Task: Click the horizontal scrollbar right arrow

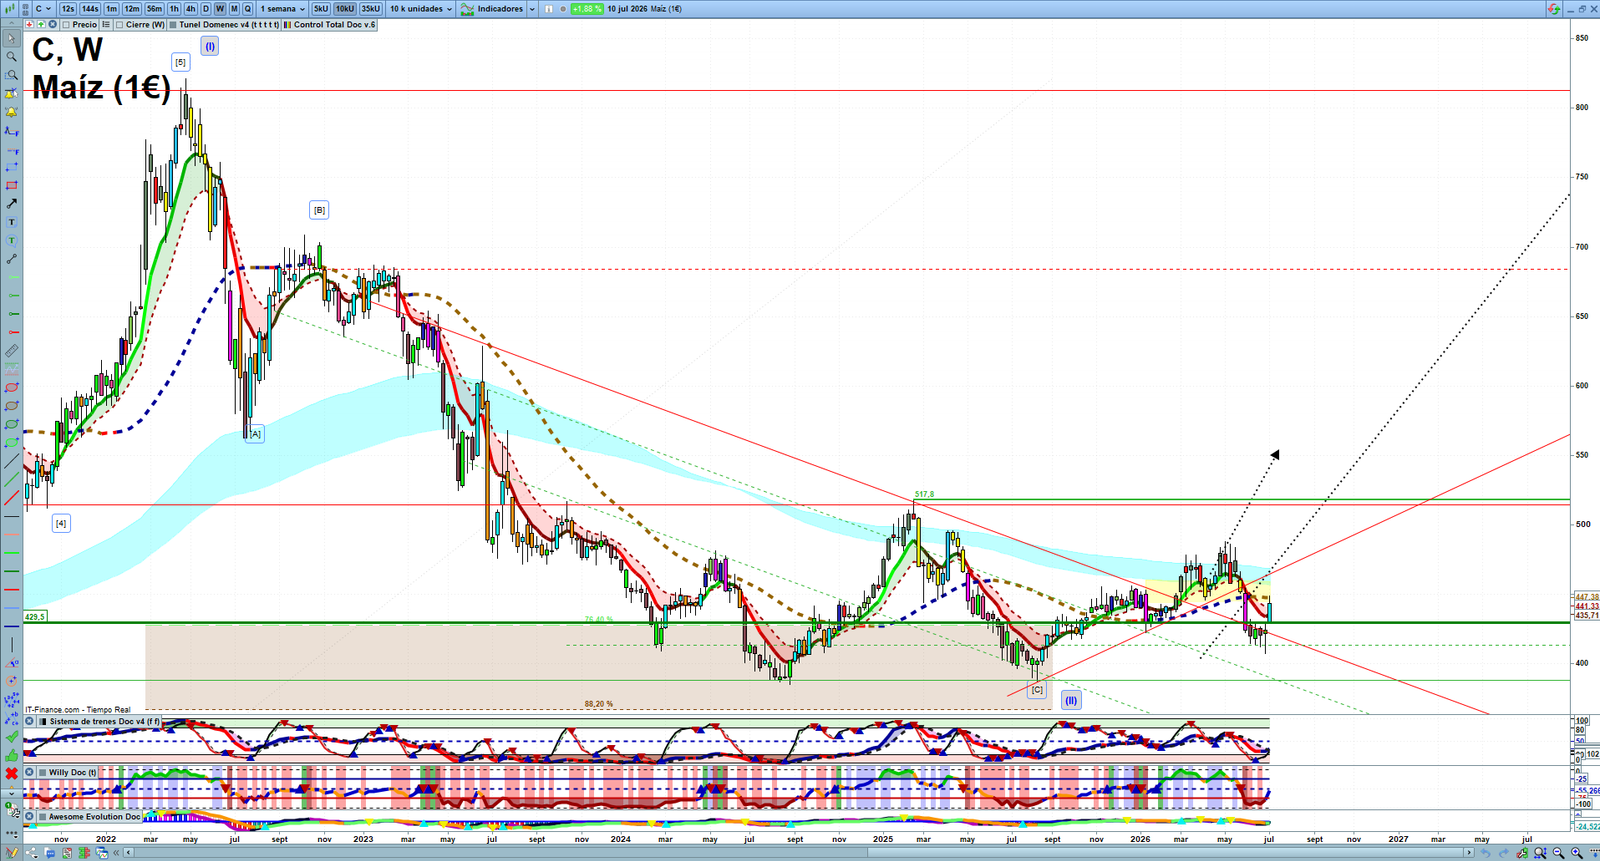Action: pos(1469,852)
